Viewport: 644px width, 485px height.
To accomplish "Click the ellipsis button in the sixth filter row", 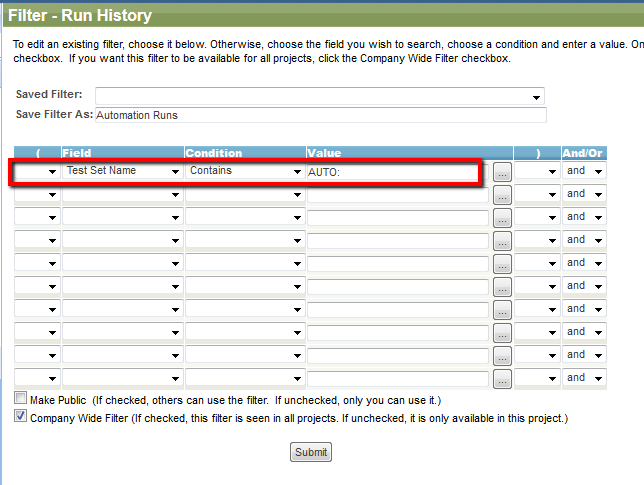I will 502,287.
